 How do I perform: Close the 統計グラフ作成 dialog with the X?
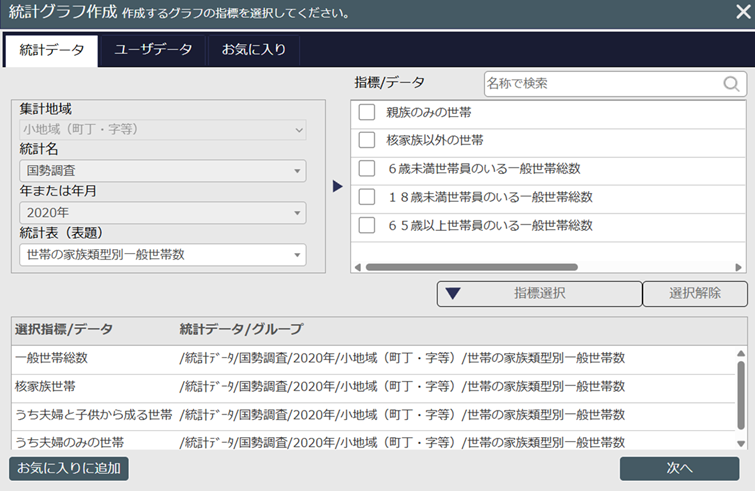pyautogui.click(x=742, y=13)
